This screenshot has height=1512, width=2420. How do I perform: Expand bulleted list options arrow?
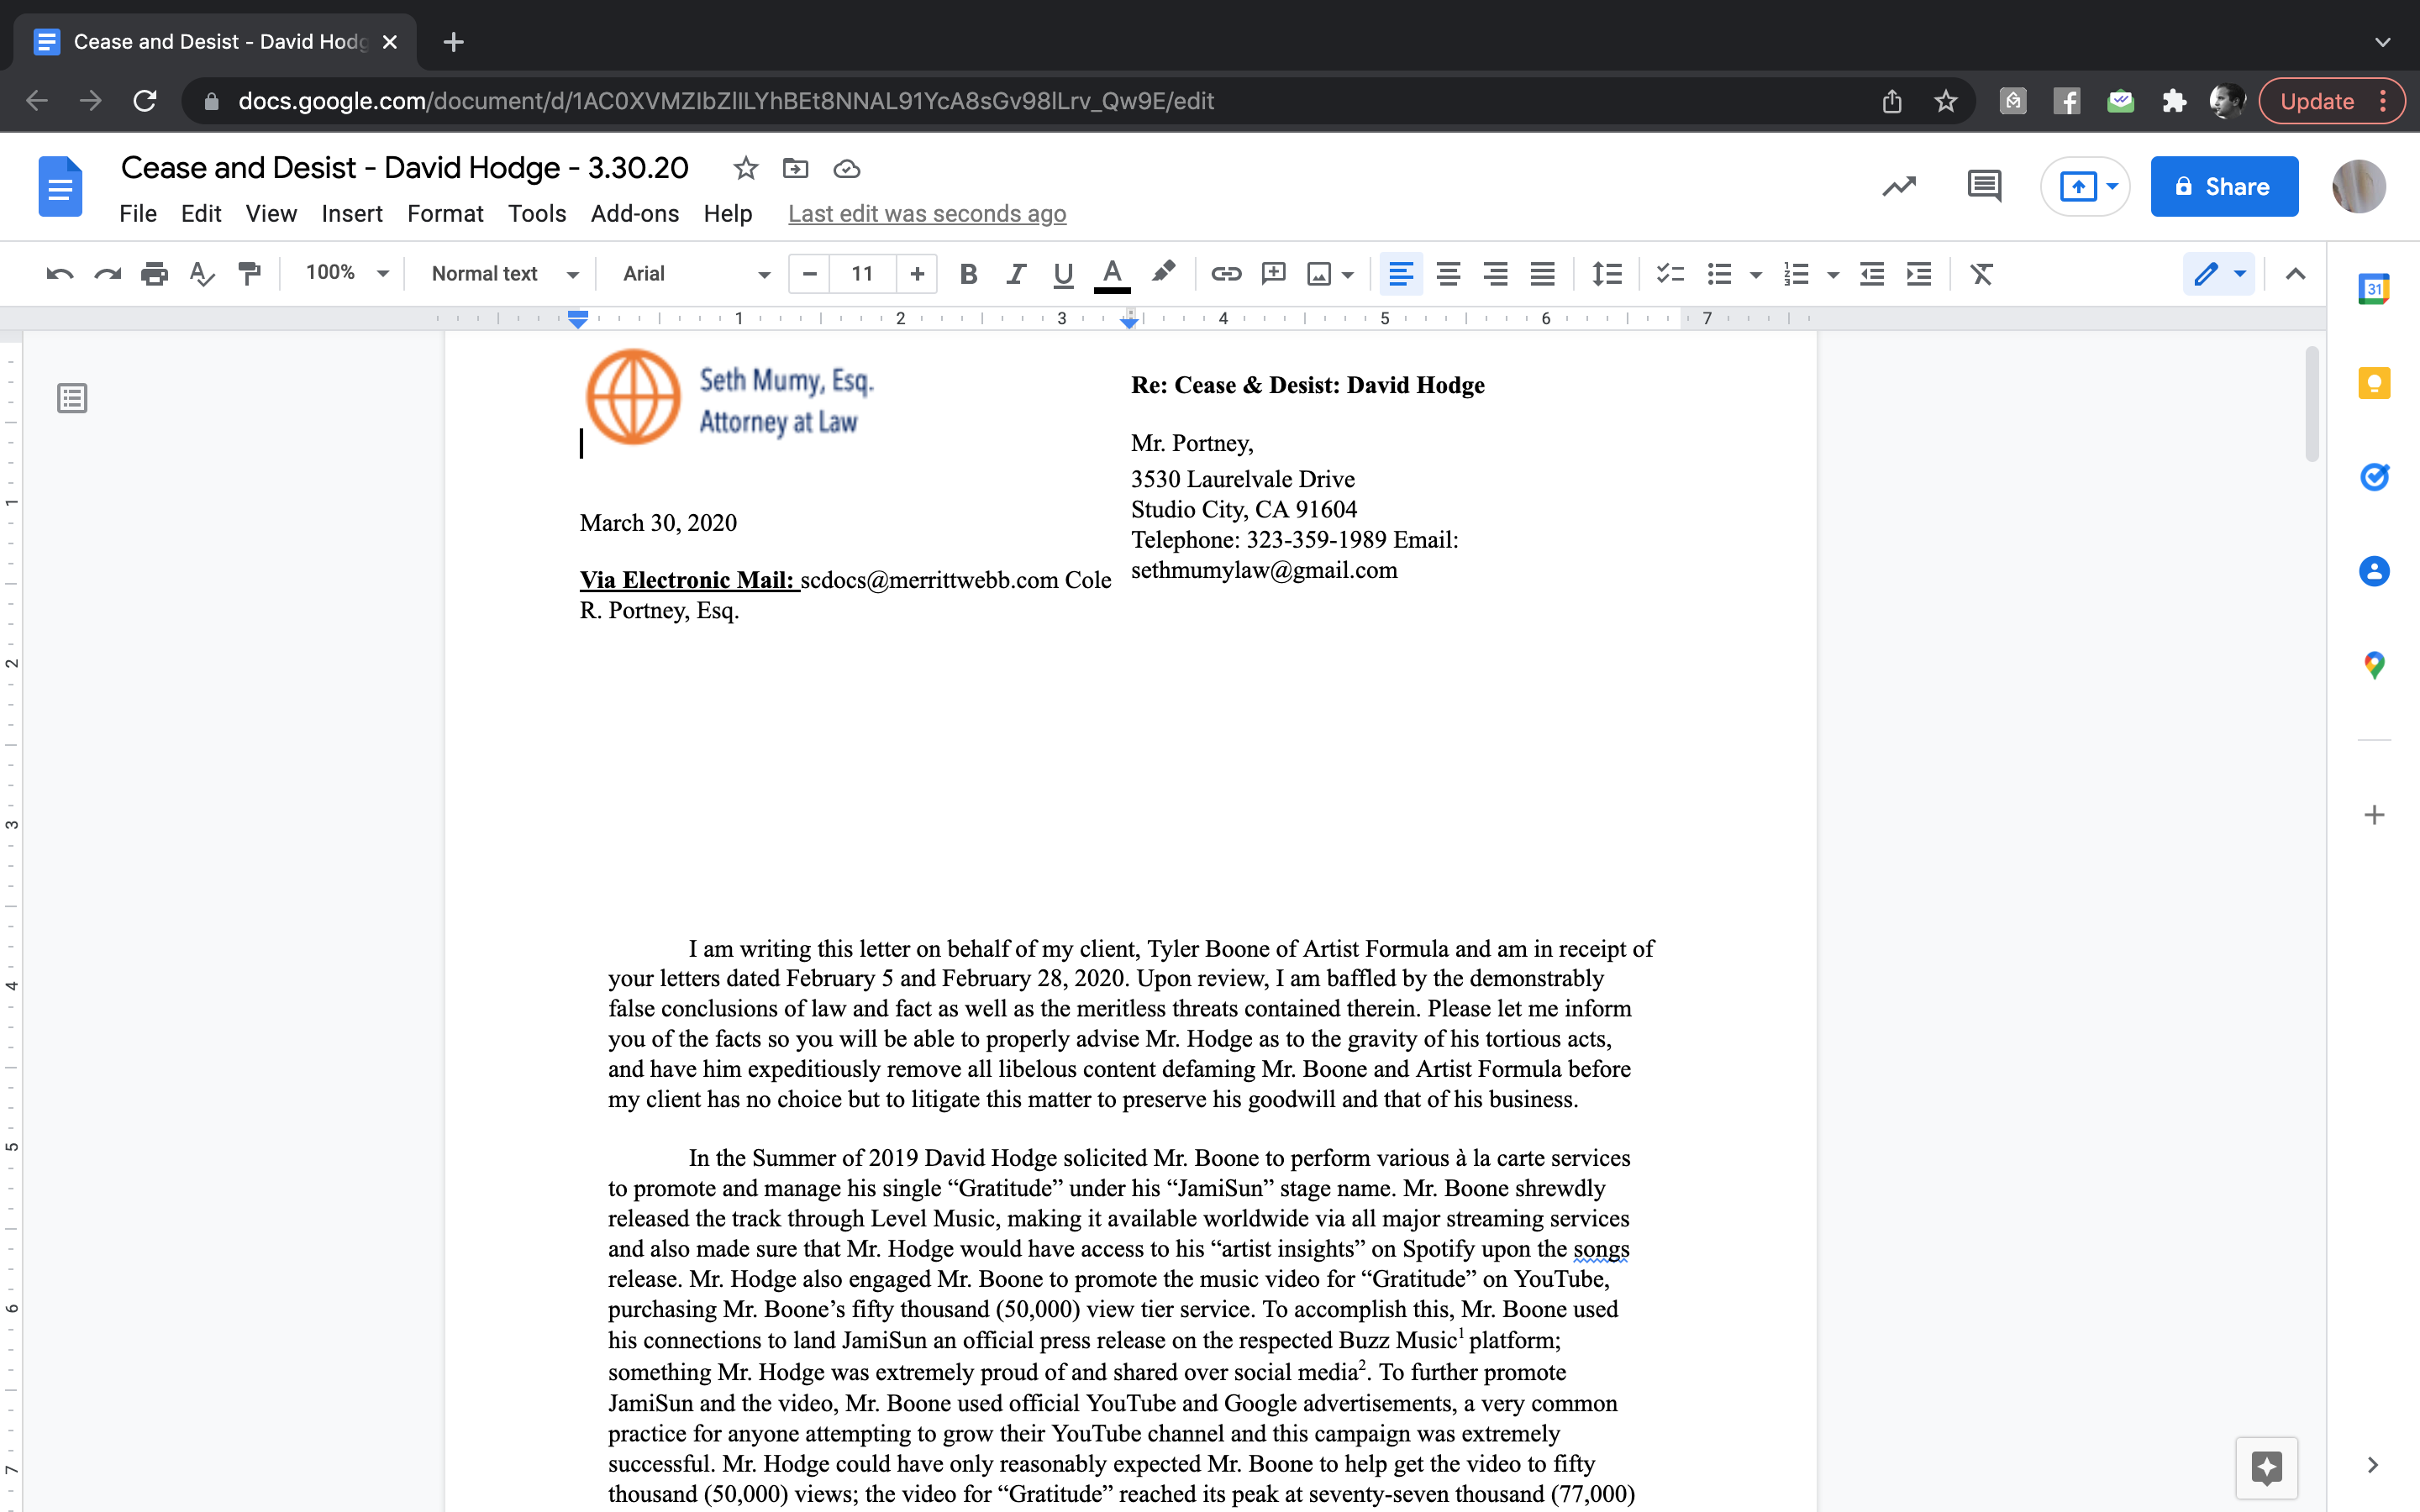tap(1755, 275)
